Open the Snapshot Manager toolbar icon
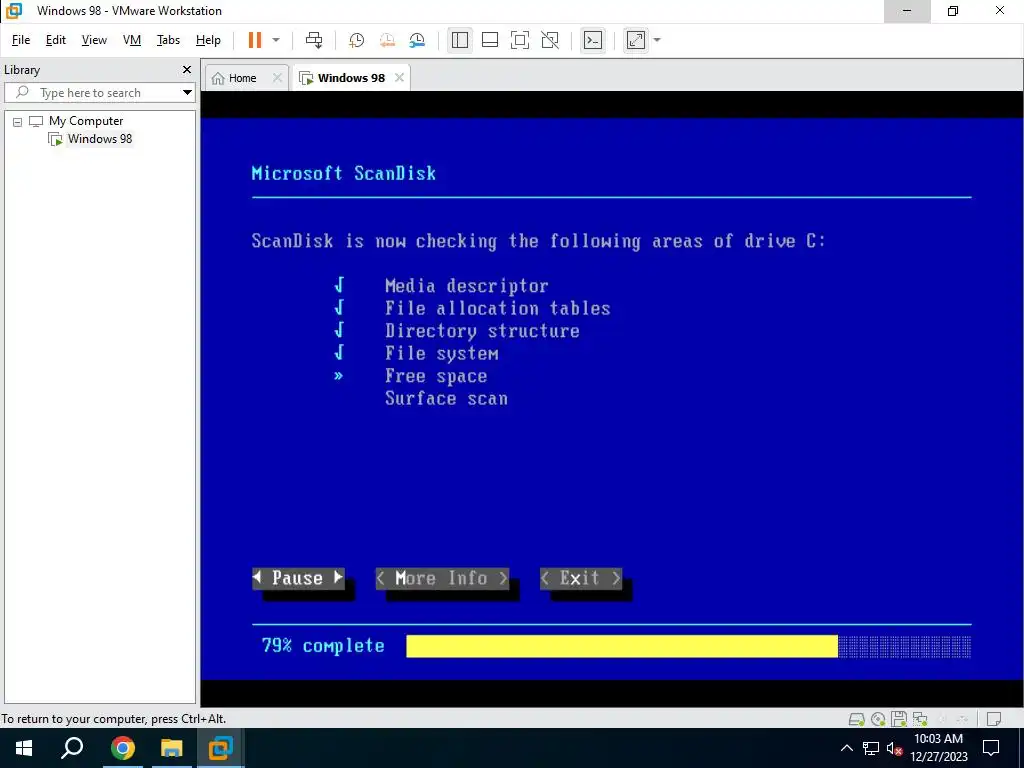Image resolution: width=1024 pixels, height=768 pixels. [417, 40]
